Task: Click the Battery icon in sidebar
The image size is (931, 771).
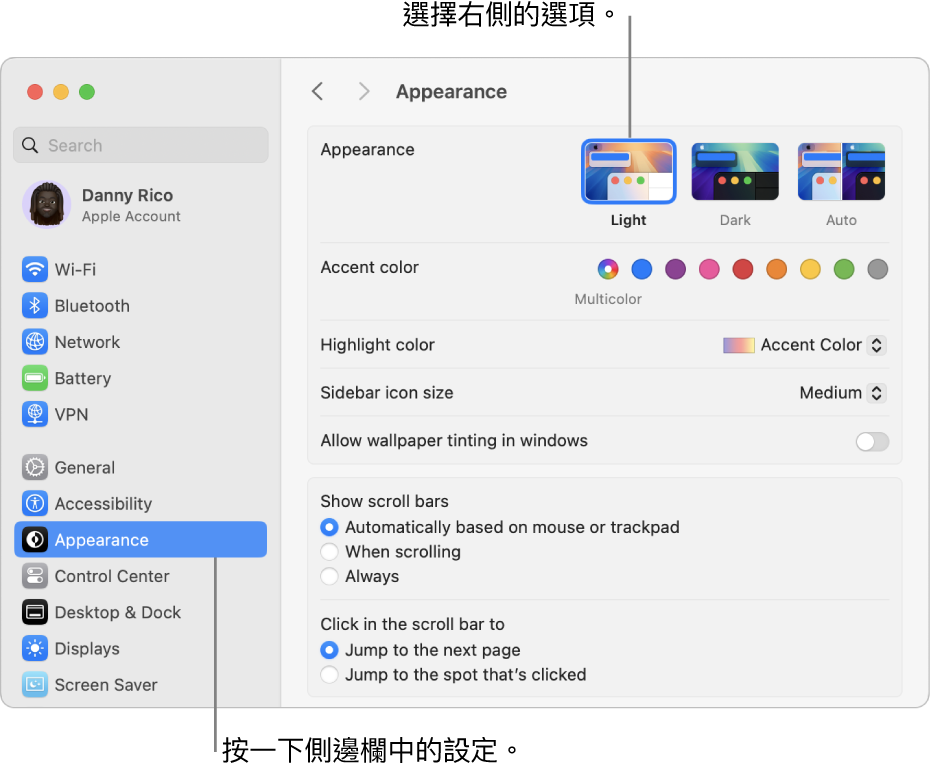Action: click(x=35, y=378)
